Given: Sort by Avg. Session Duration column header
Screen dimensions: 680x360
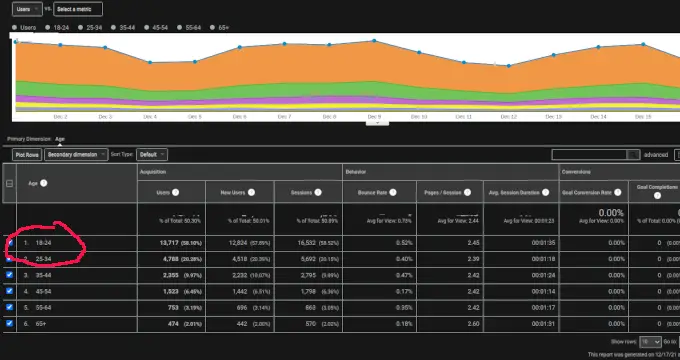Looking at the screenshot, I should point(514,193).
